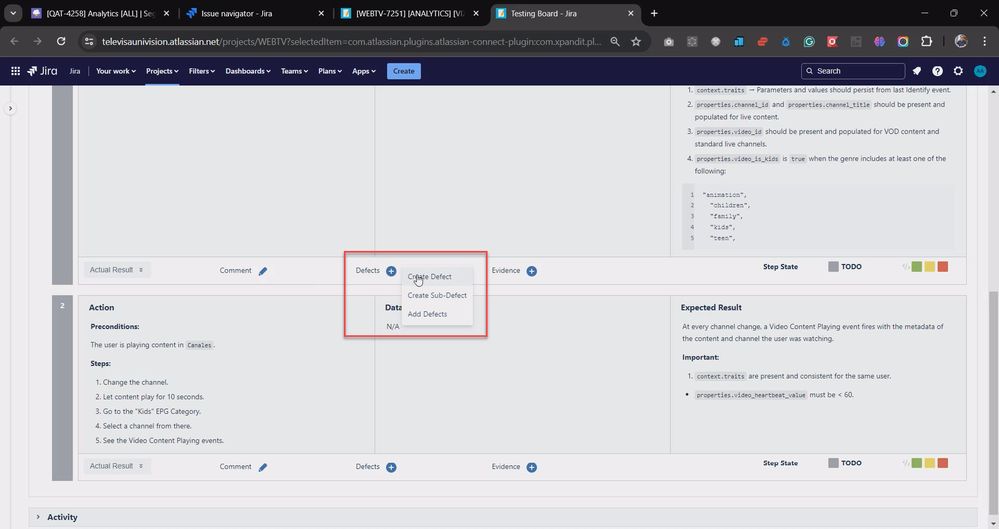Open the user profile avatar in Jira
The height and width of the screenshot is (529, 999).
980,71
